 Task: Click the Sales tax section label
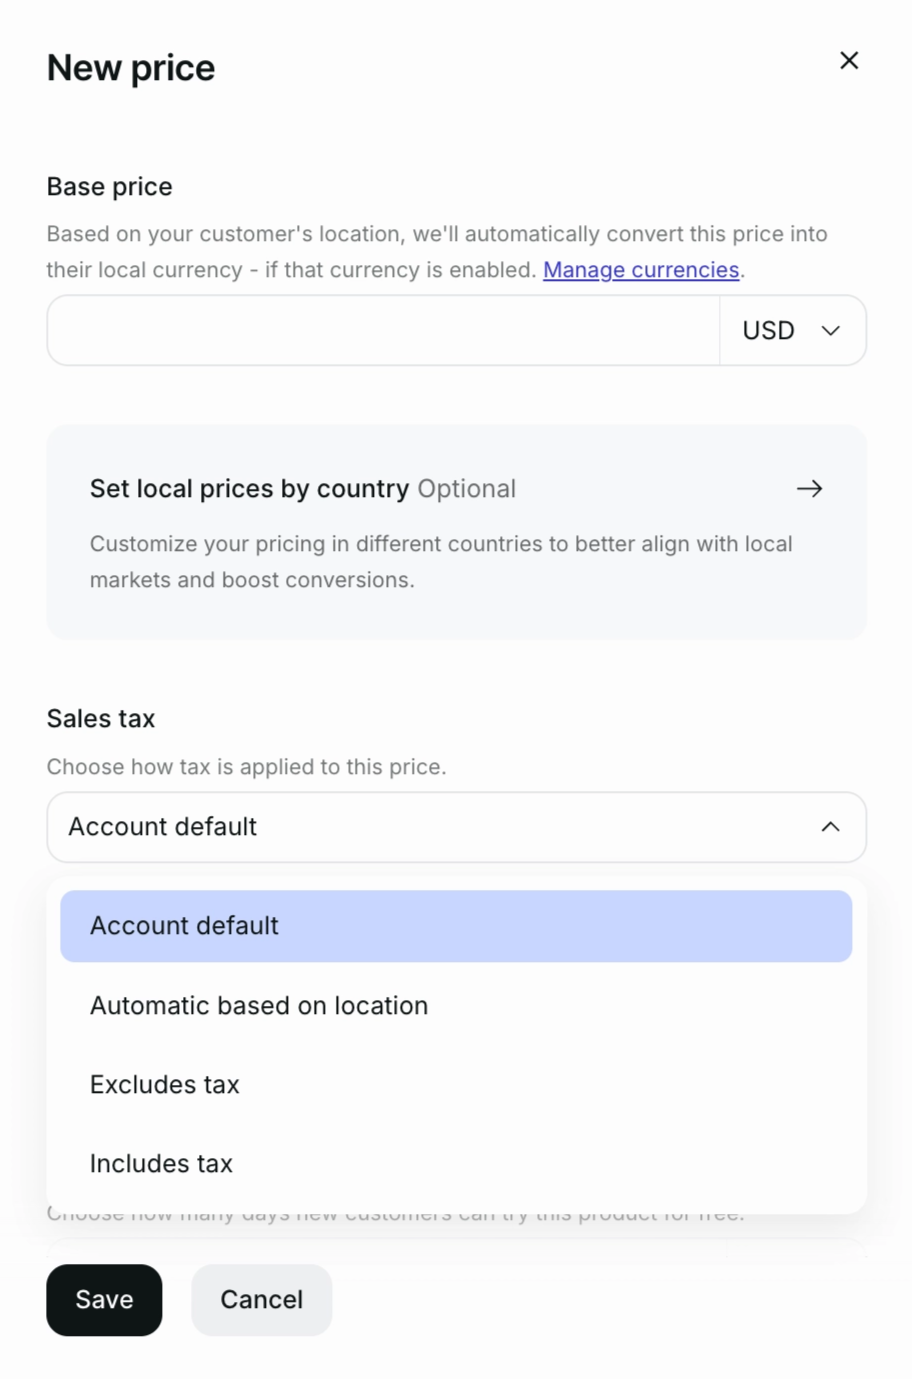(x=101, y=719)
